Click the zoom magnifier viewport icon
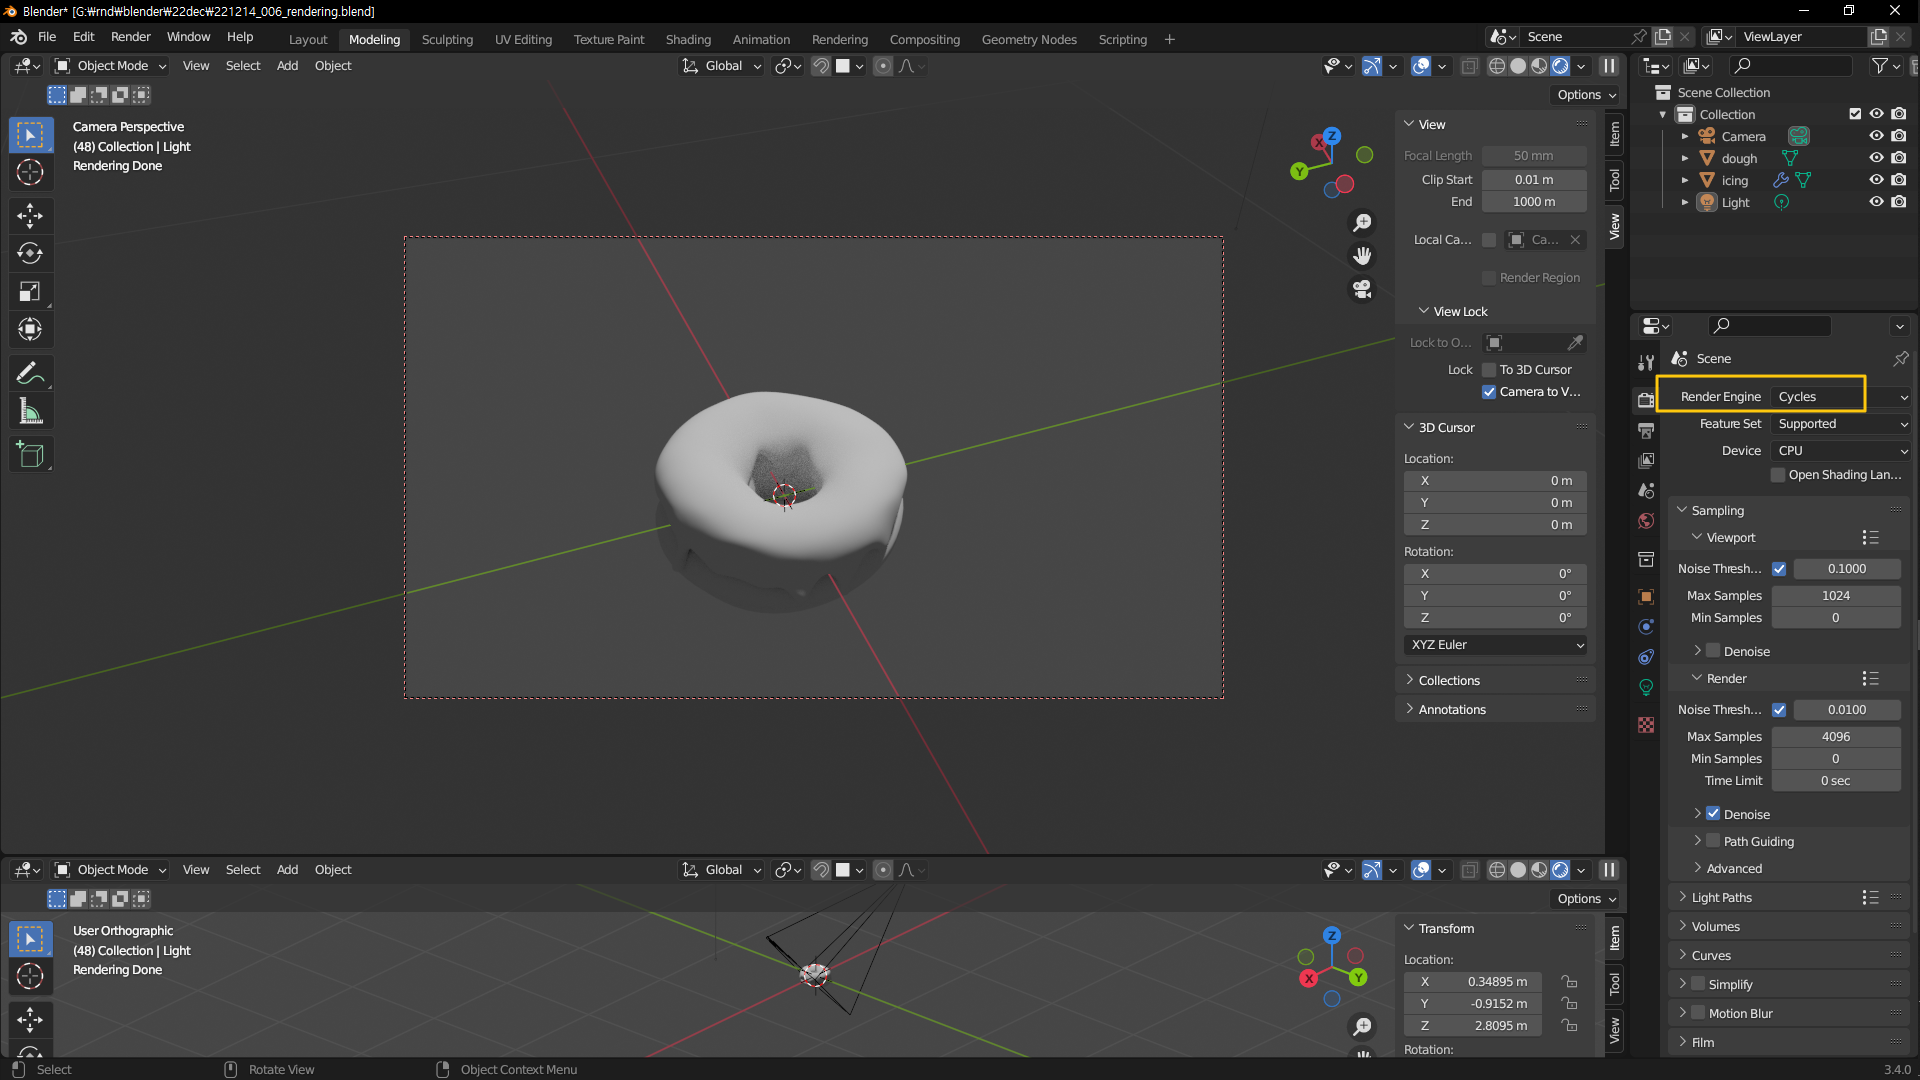This screenshot has width=1920, height=1080. tap(1362, 222)
